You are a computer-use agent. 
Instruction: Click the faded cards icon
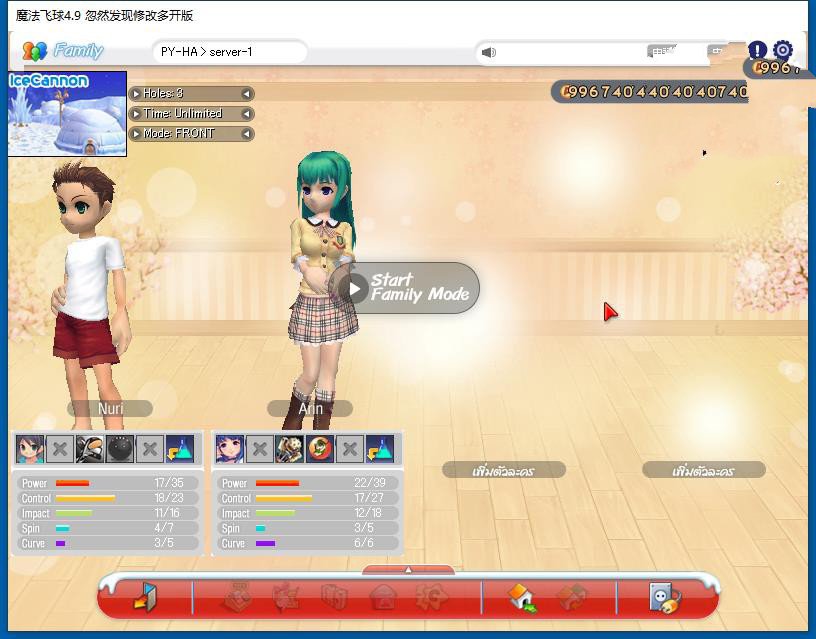[x=335, y=597]
